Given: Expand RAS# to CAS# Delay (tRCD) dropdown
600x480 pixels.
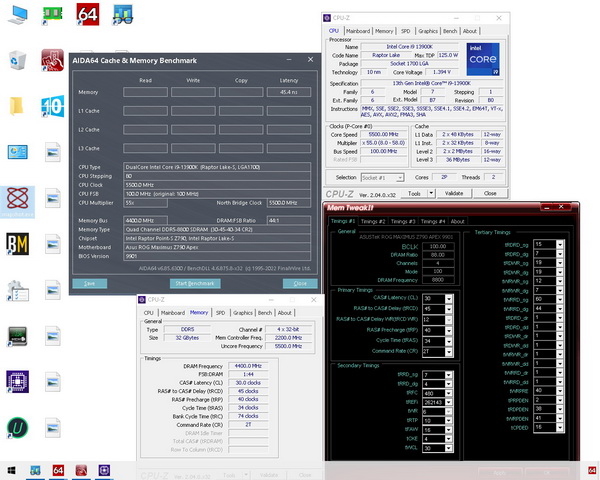Looking at the screenshot, I should coord(448,309).
